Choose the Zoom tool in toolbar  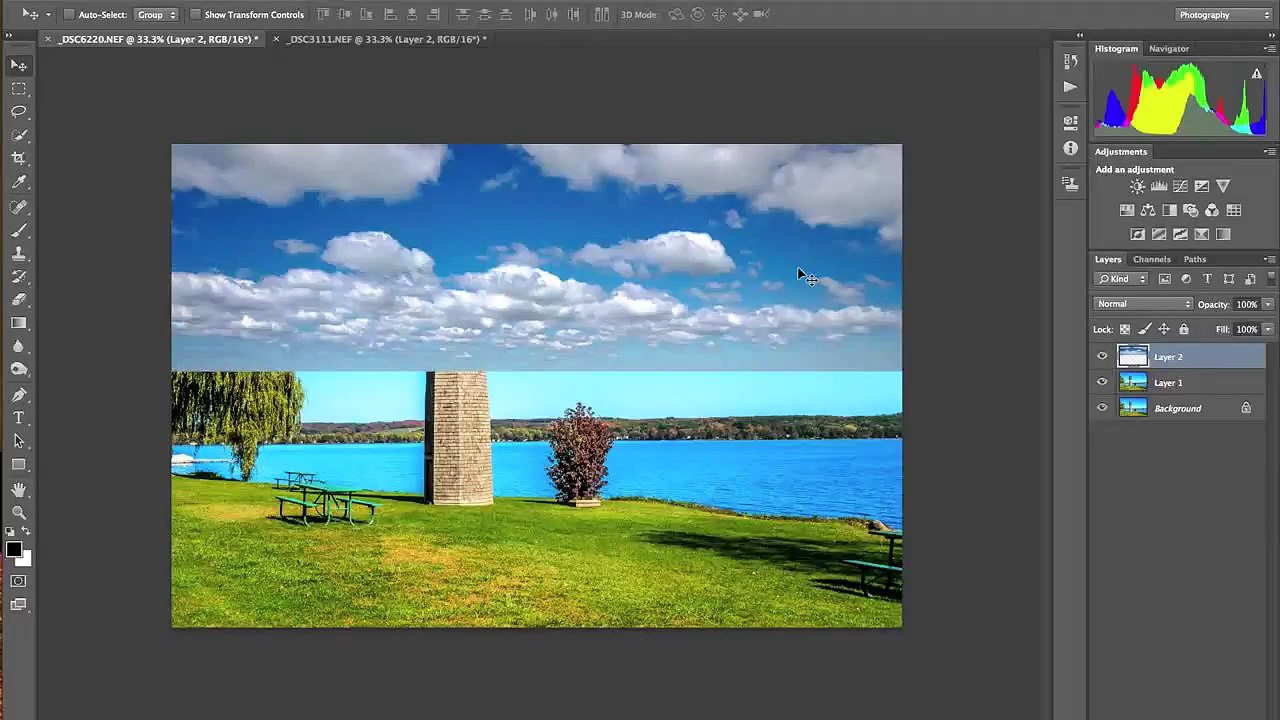19,513
